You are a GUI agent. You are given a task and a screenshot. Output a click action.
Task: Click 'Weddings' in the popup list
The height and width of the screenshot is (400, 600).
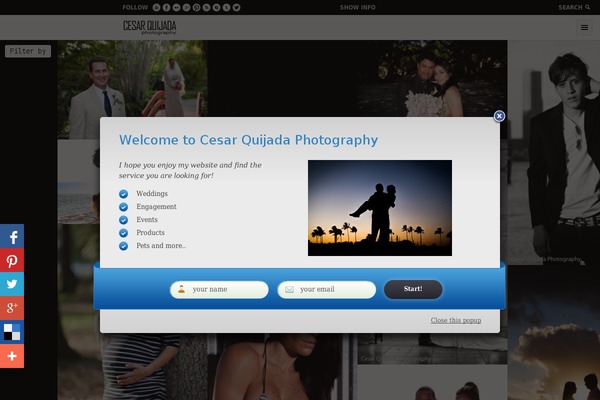(152, 194)
